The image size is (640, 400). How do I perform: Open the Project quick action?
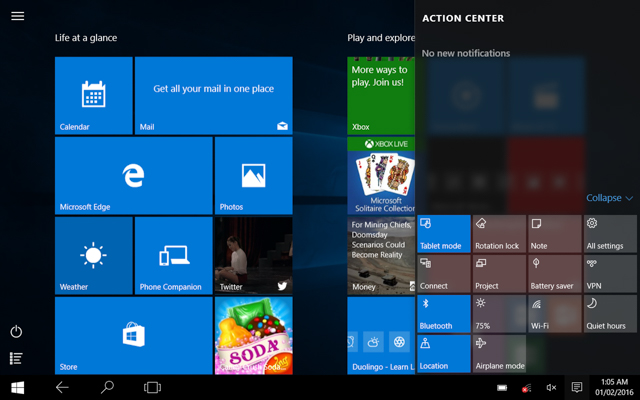tap(499, 274)
